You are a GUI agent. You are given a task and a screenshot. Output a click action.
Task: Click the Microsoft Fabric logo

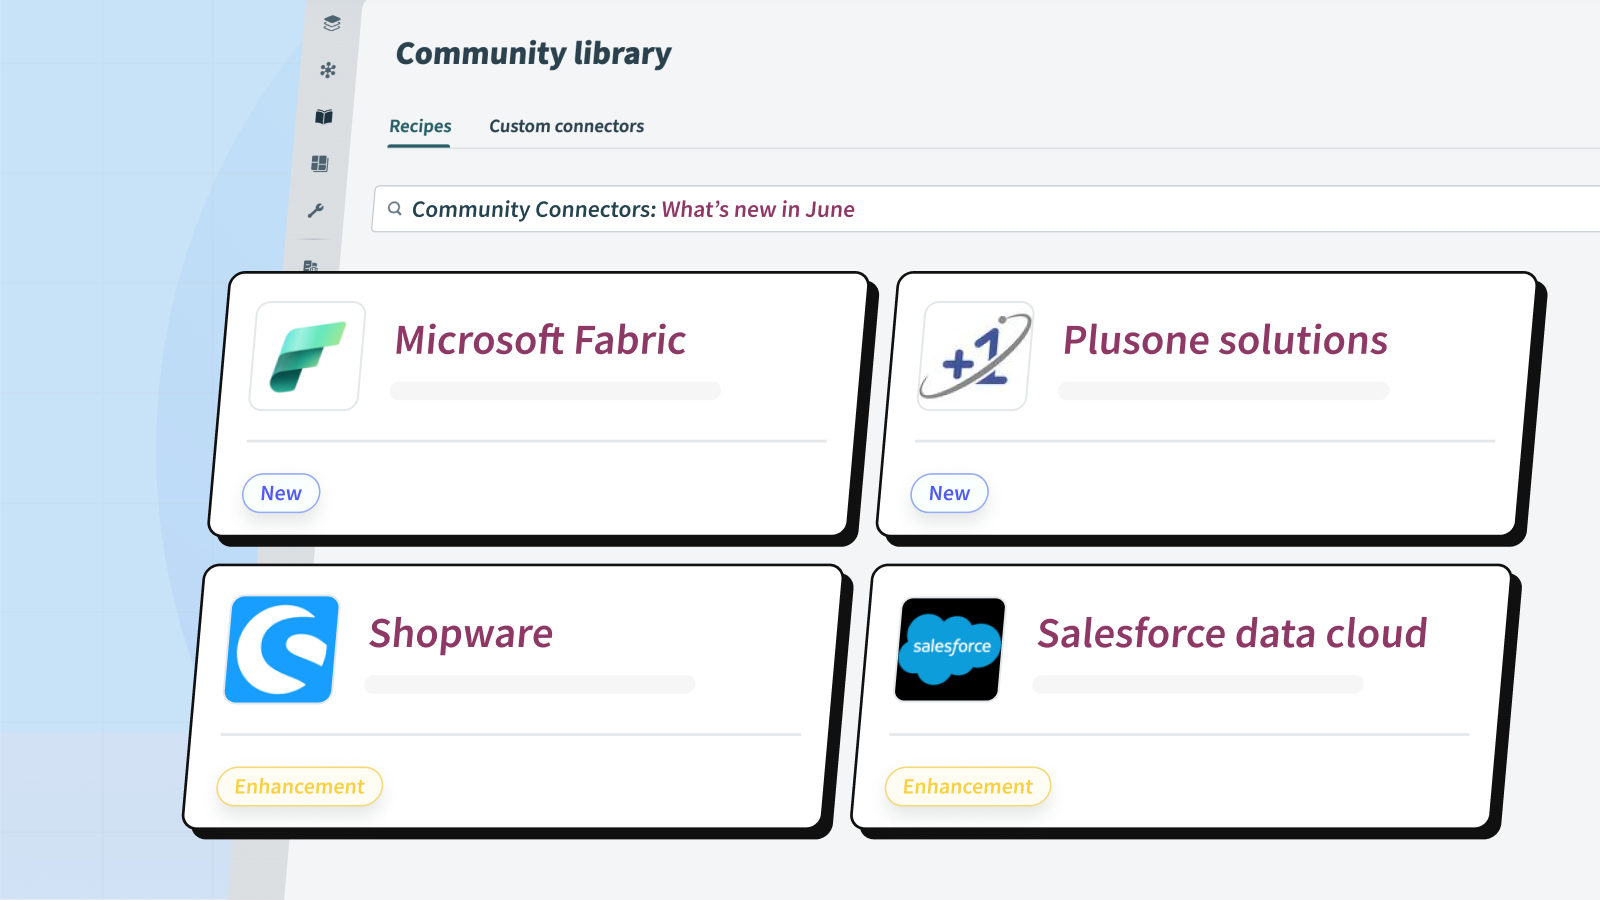[307, 356]
